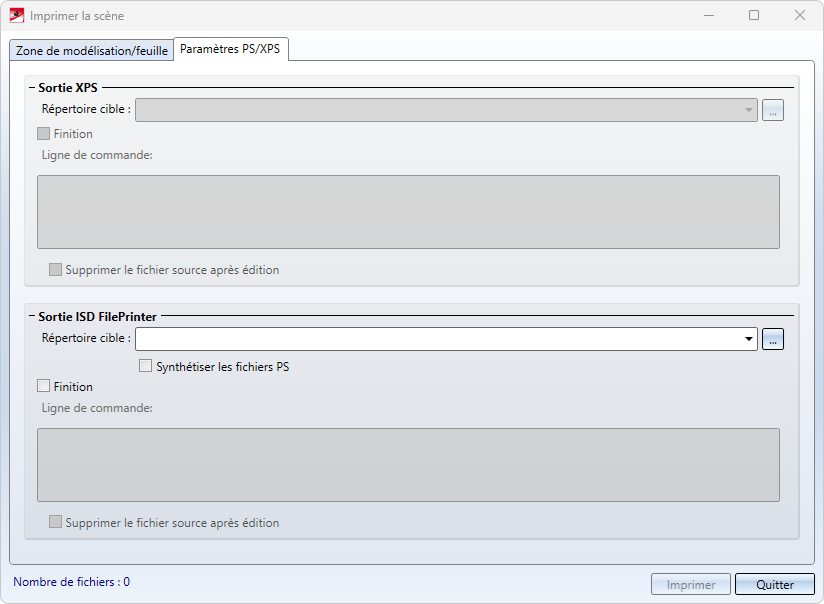Screen dimensions: 824x604
Task: Close the Imprimer la scène dialog
Action: pyautogui.click(x=800, y=16)
